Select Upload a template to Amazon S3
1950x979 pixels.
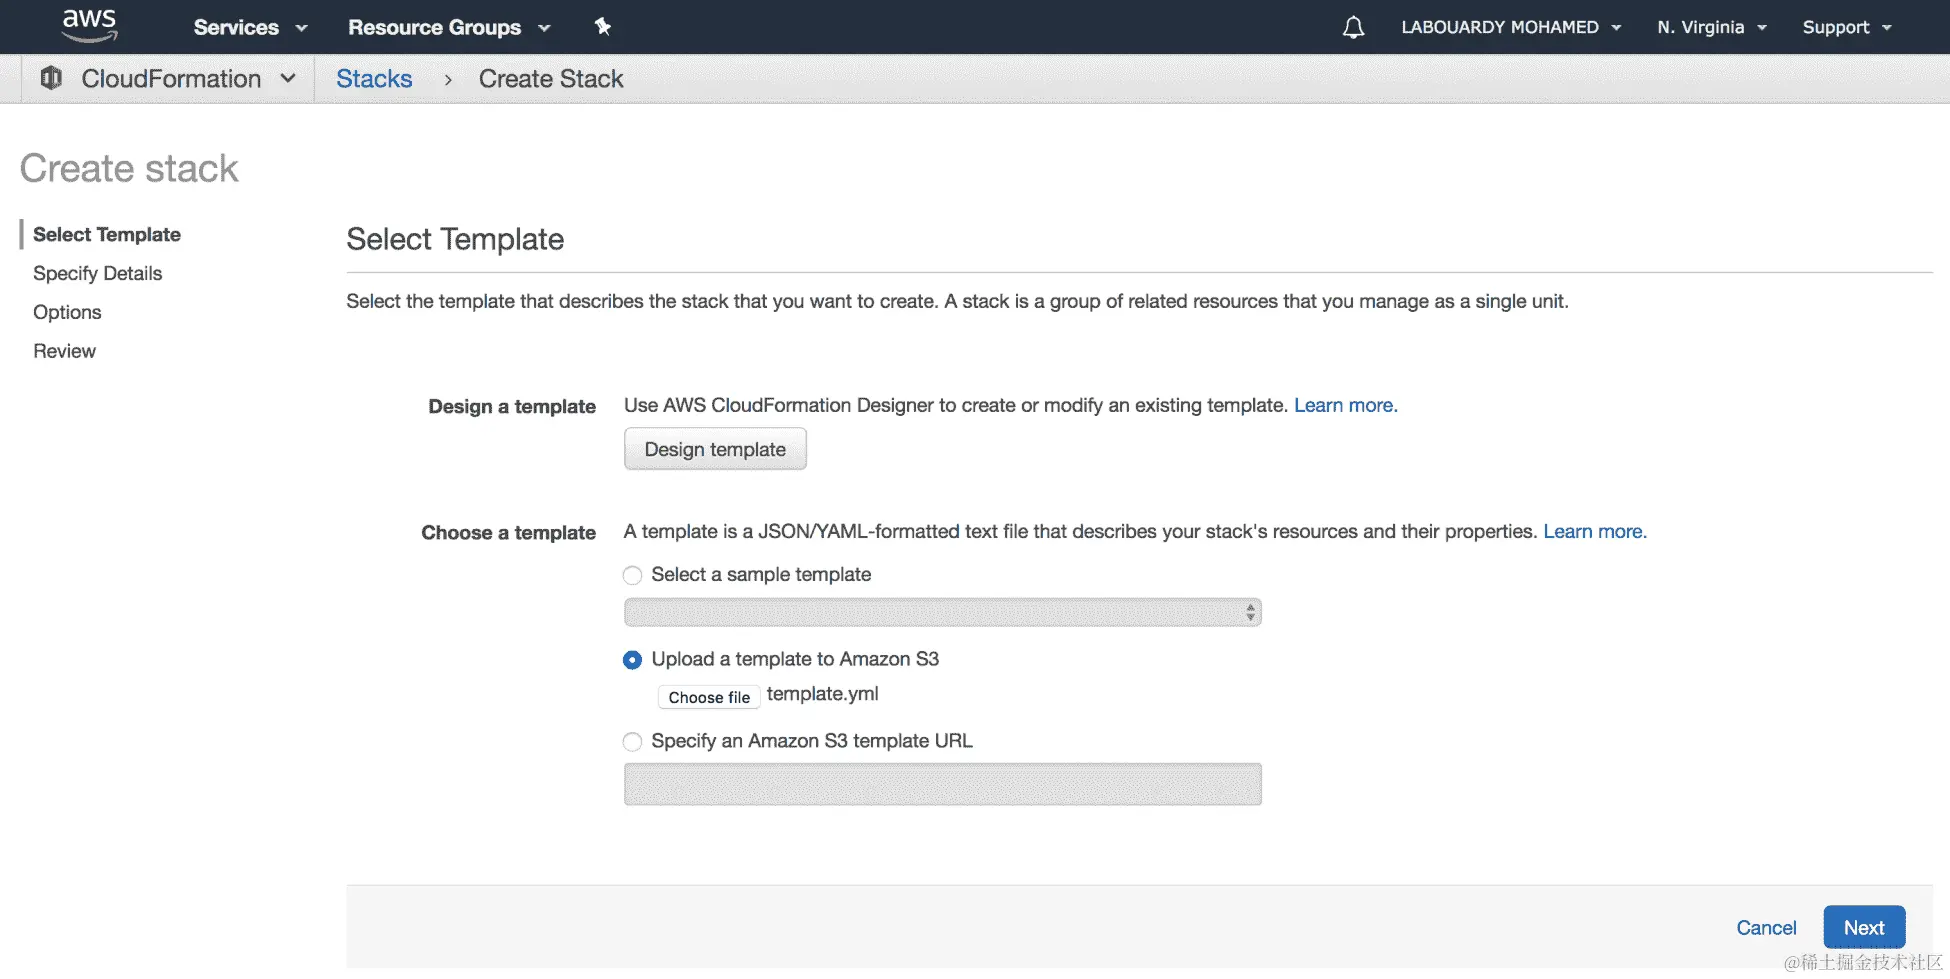[632, 660]
